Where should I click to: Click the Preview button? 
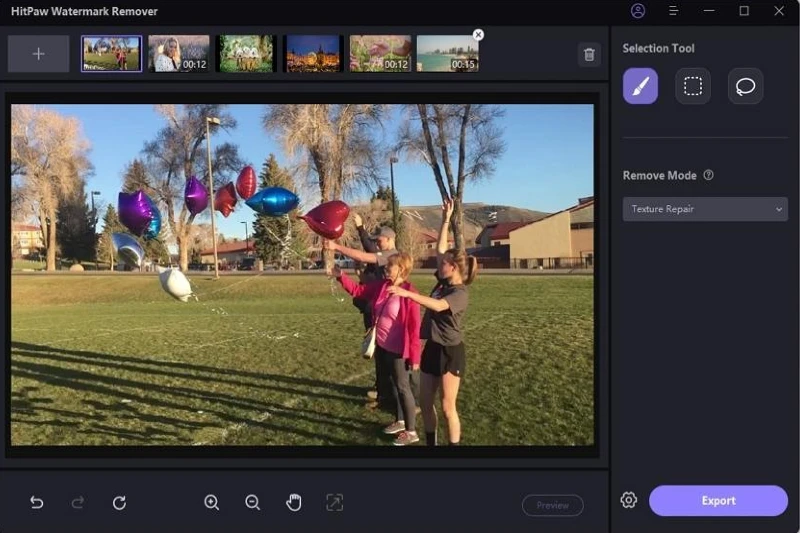click(552, 505)
